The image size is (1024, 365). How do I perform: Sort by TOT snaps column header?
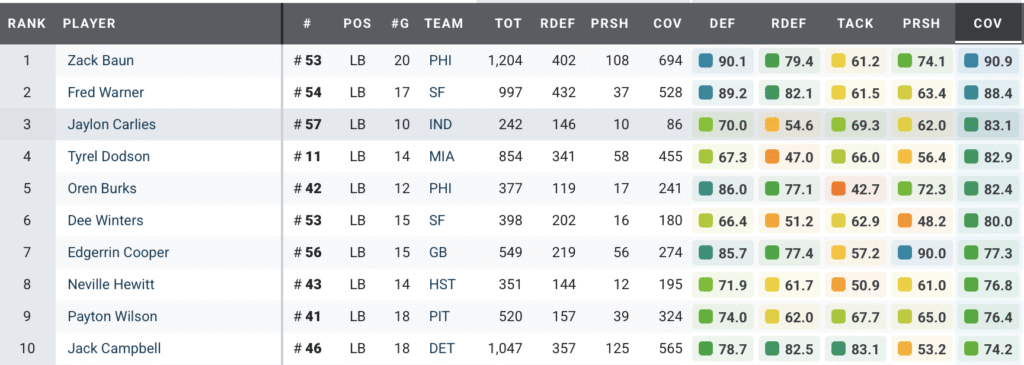coord(508,24)
